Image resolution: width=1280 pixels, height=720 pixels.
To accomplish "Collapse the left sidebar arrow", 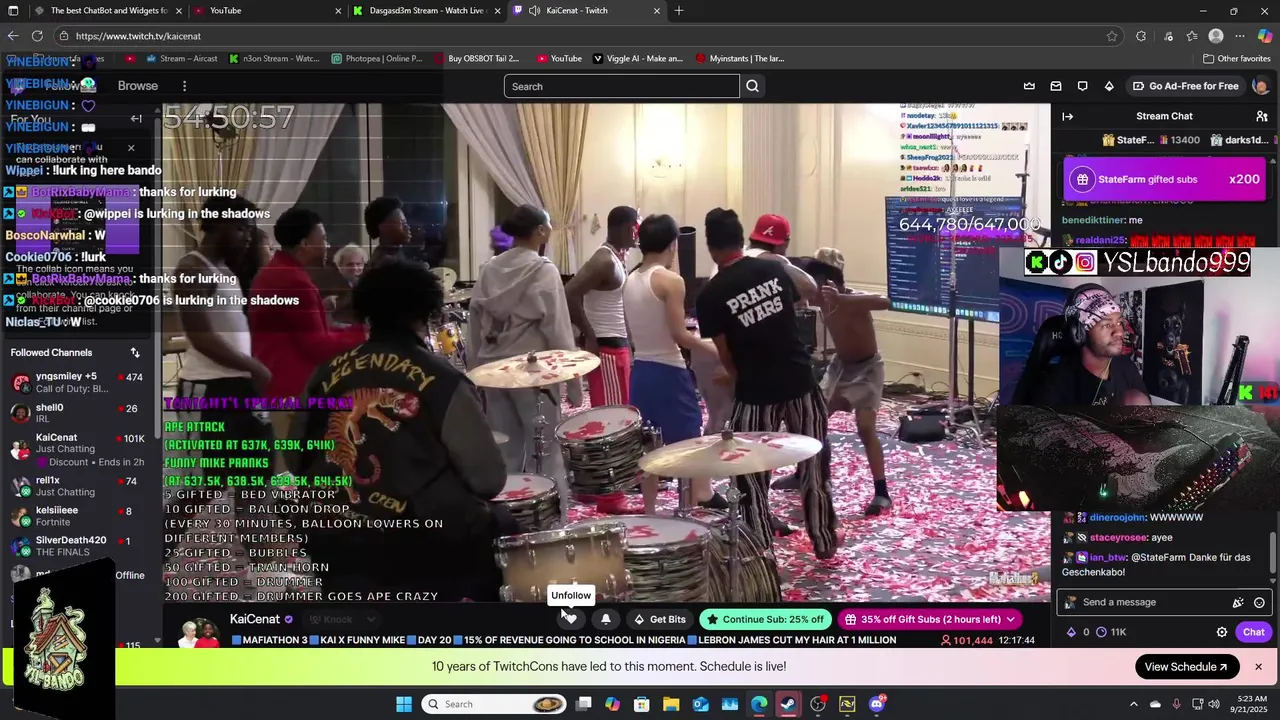I will 136,119.
